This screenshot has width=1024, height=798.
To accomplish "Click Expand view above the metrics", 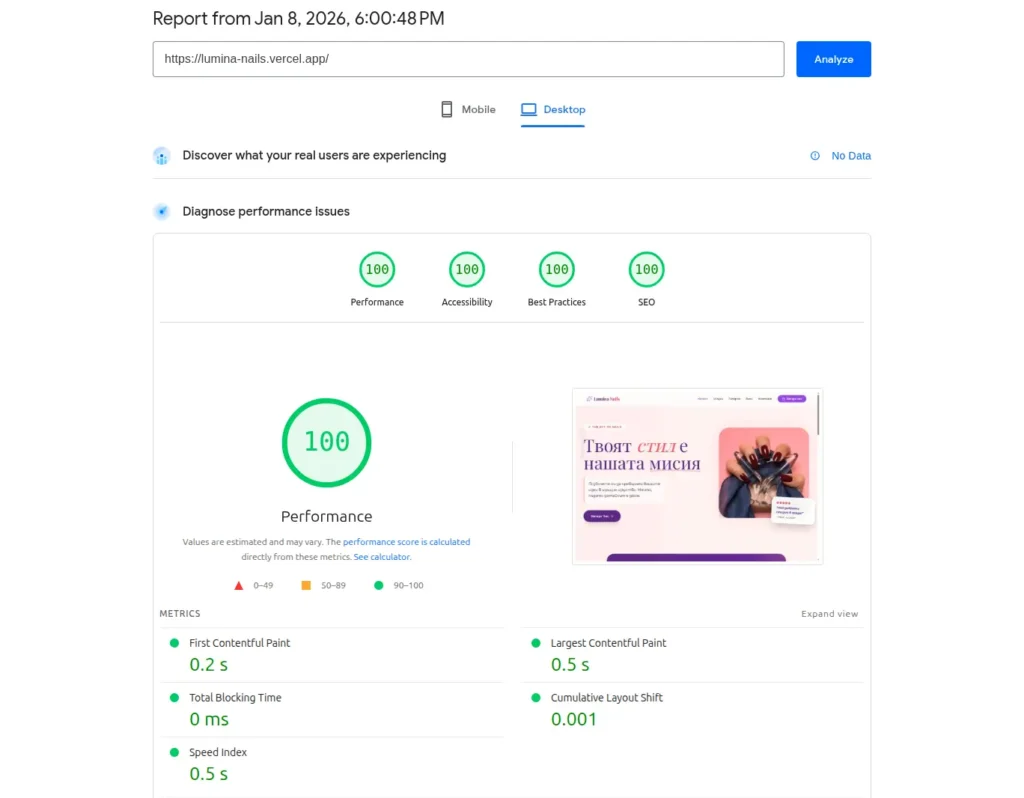I will pyautogui.click(x=829, y=613).
